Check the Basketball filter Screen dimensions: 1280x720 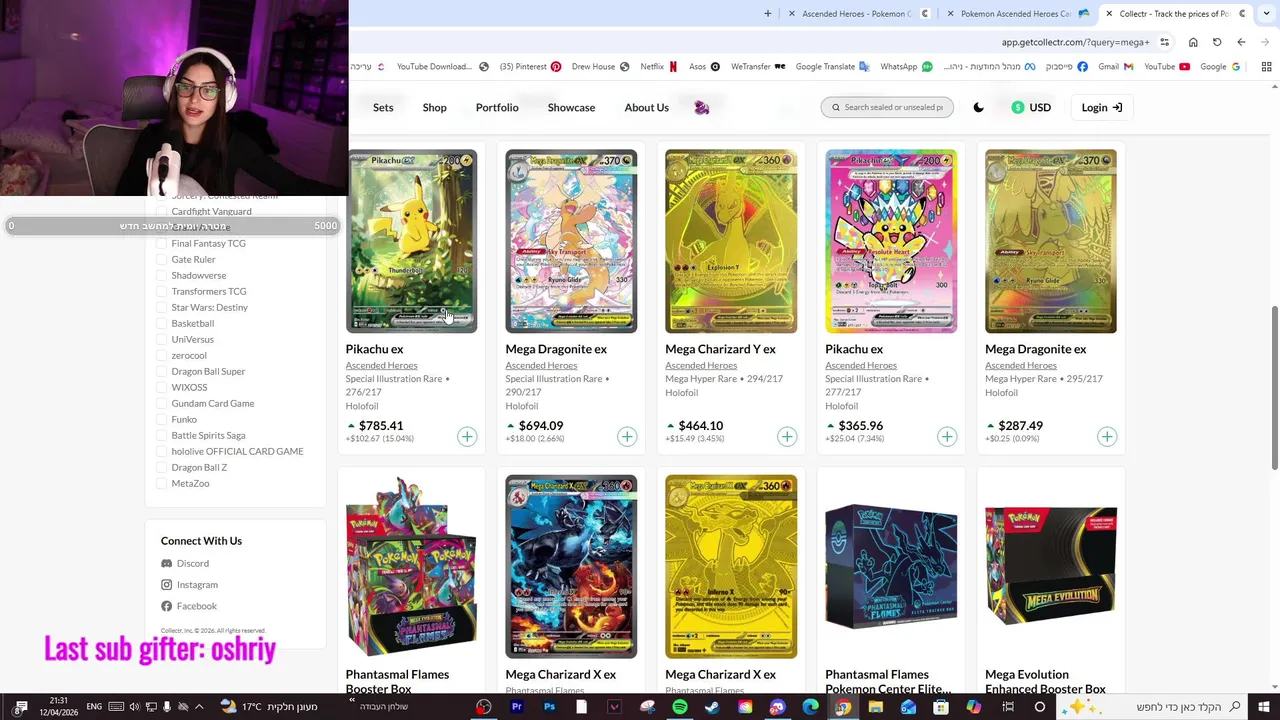[x=162, y=324]
